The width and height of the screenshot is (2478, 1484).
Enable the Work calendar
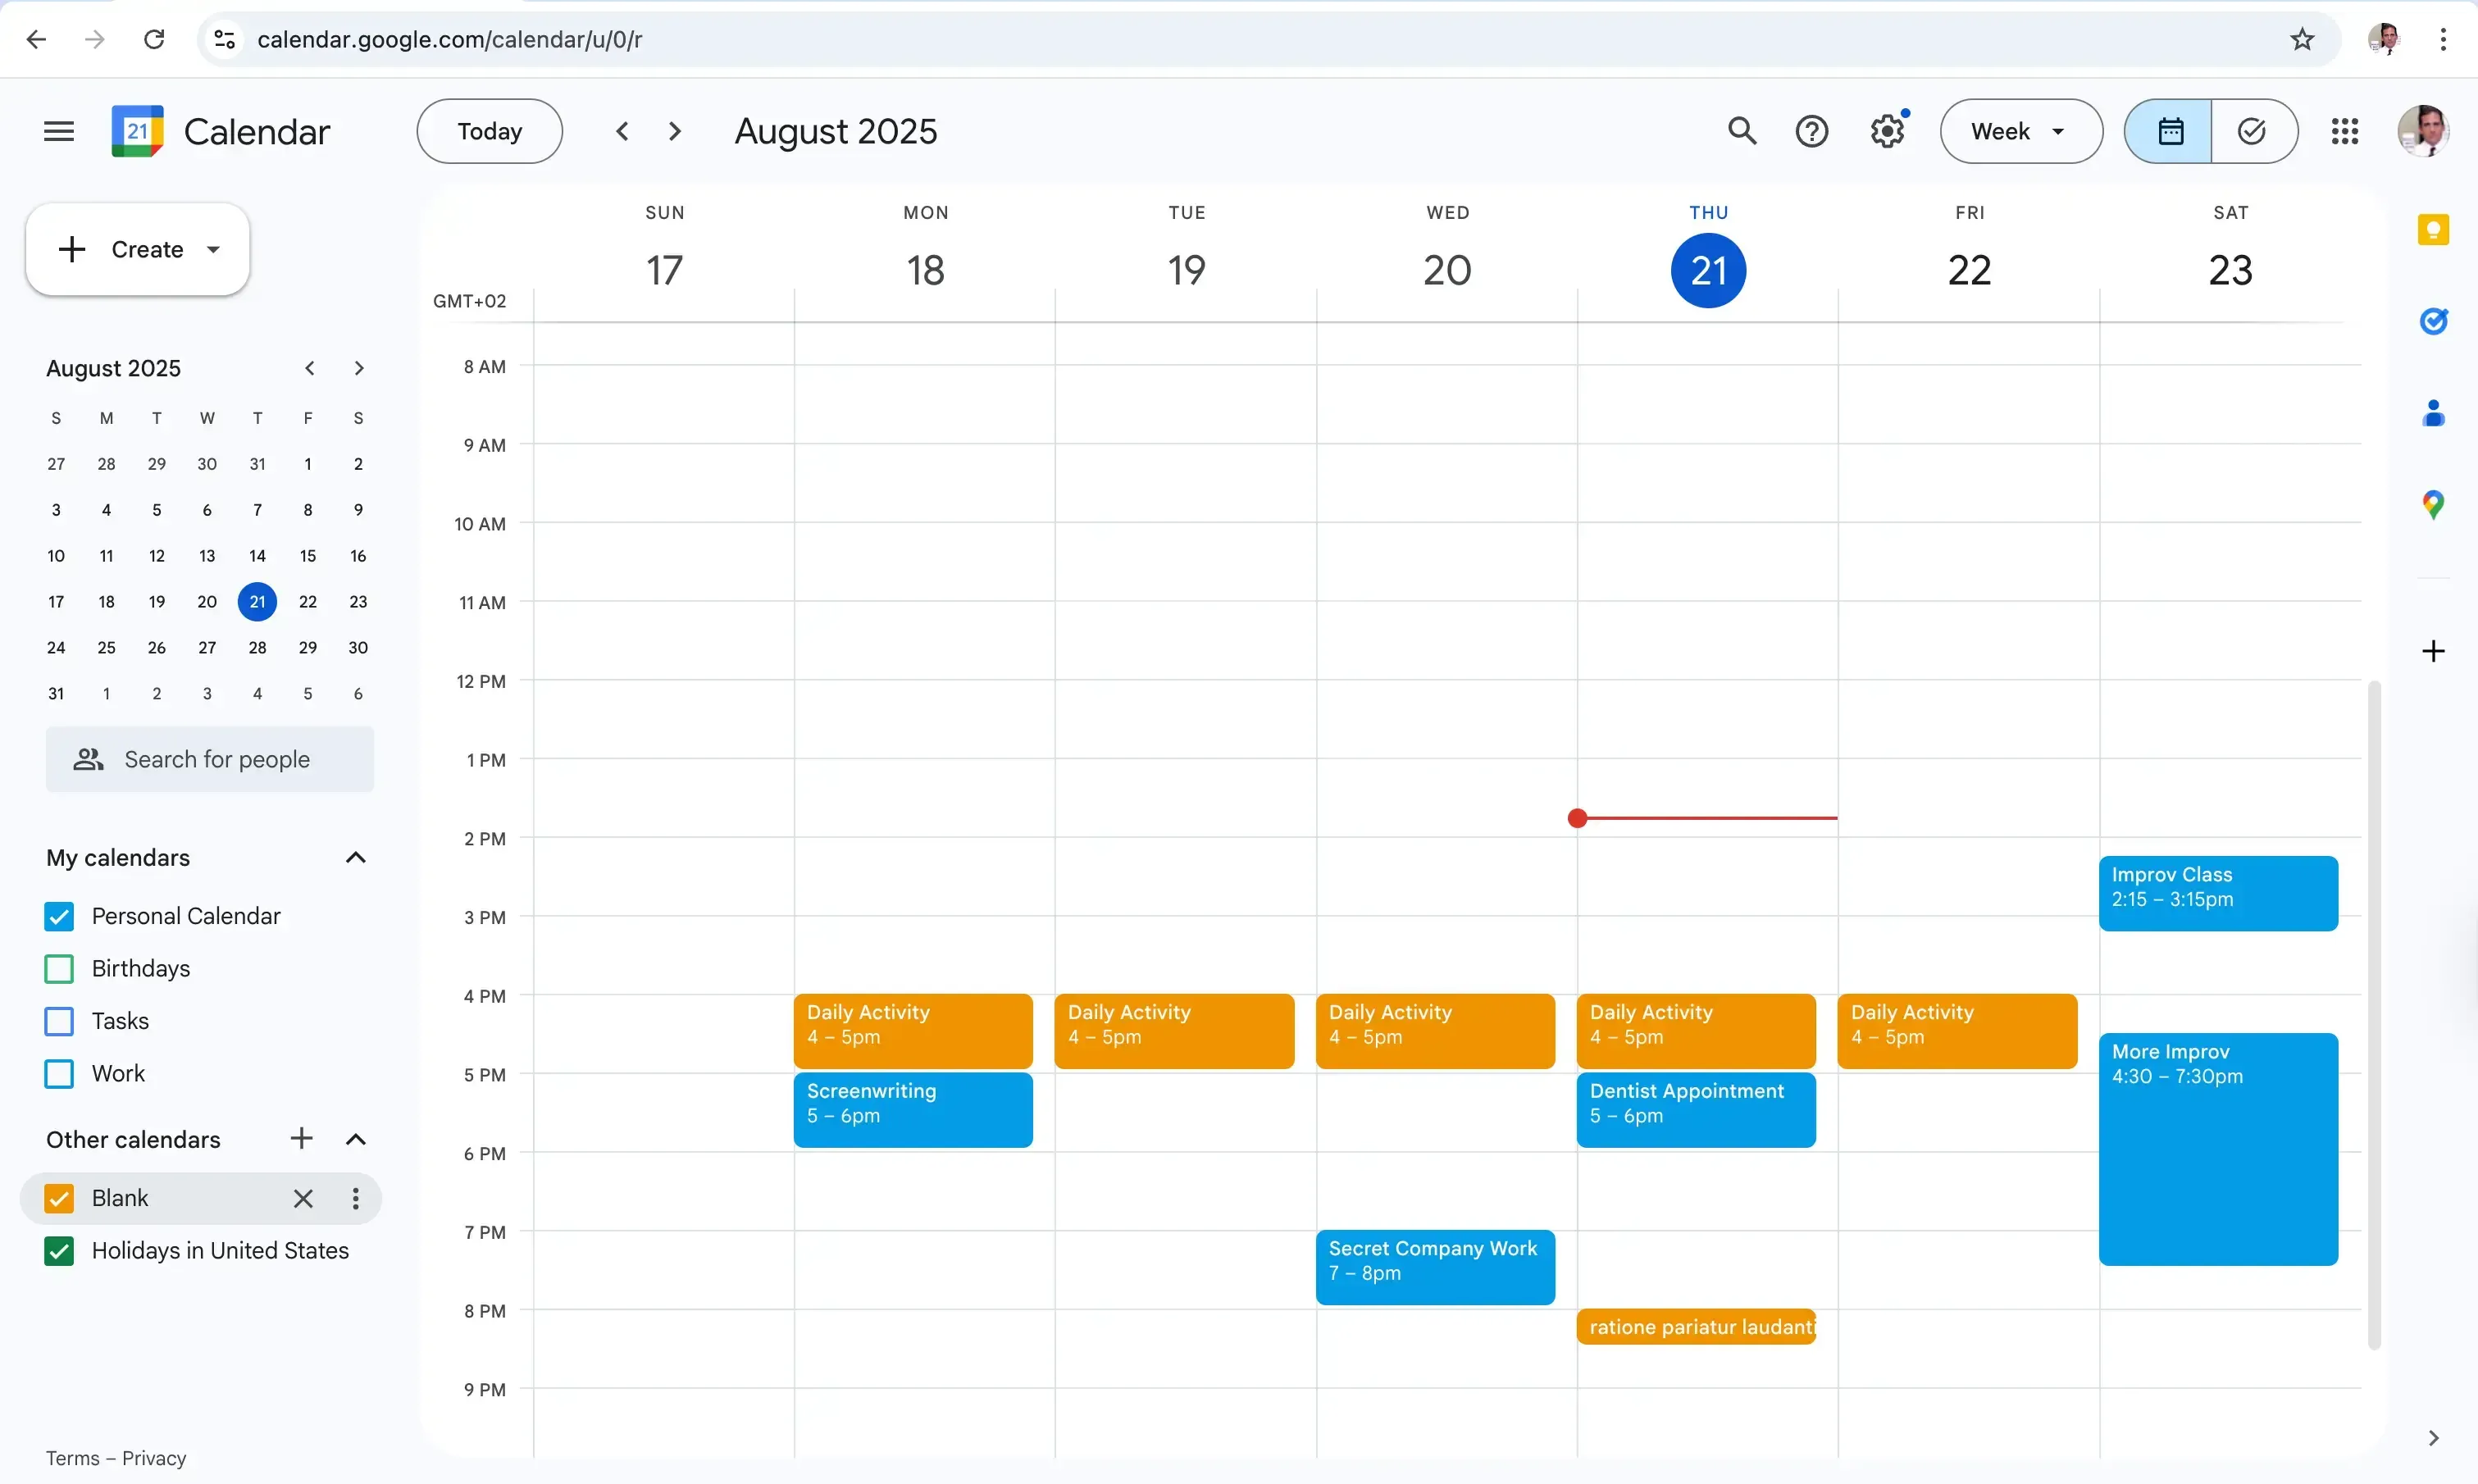tap(59, 1073)
